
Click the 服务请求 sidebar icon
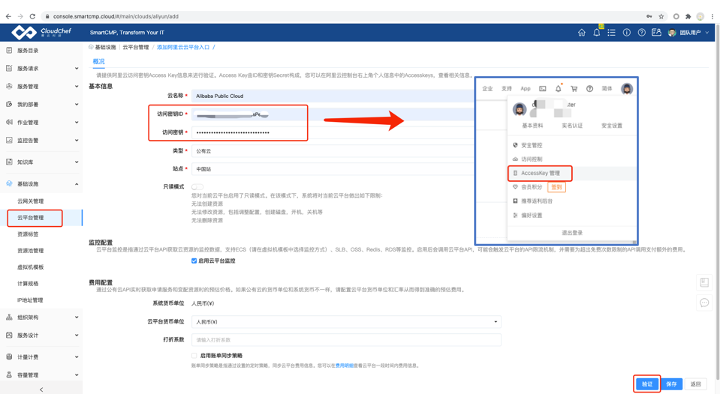coord(9,68)
